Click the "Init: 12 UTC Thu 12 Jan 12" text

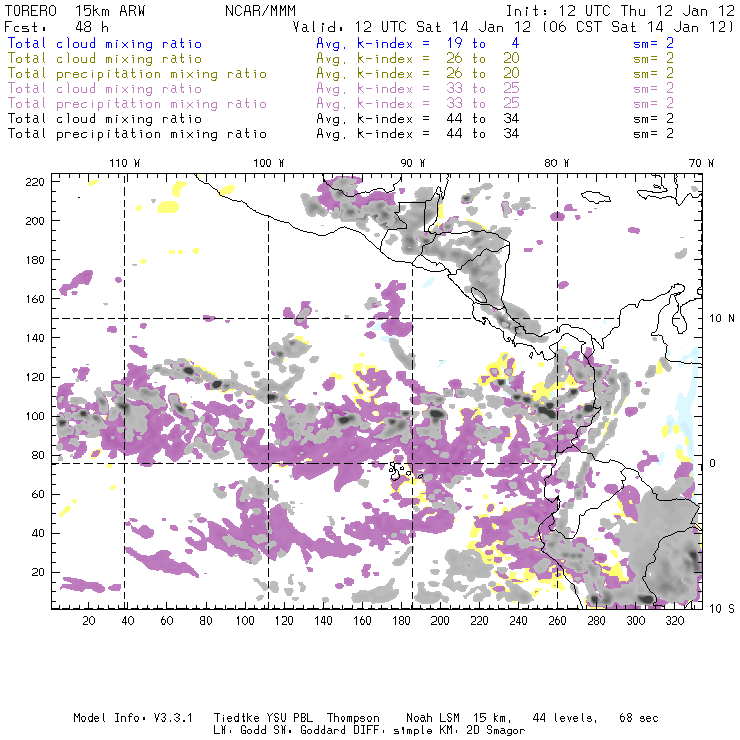pos(620,11)
